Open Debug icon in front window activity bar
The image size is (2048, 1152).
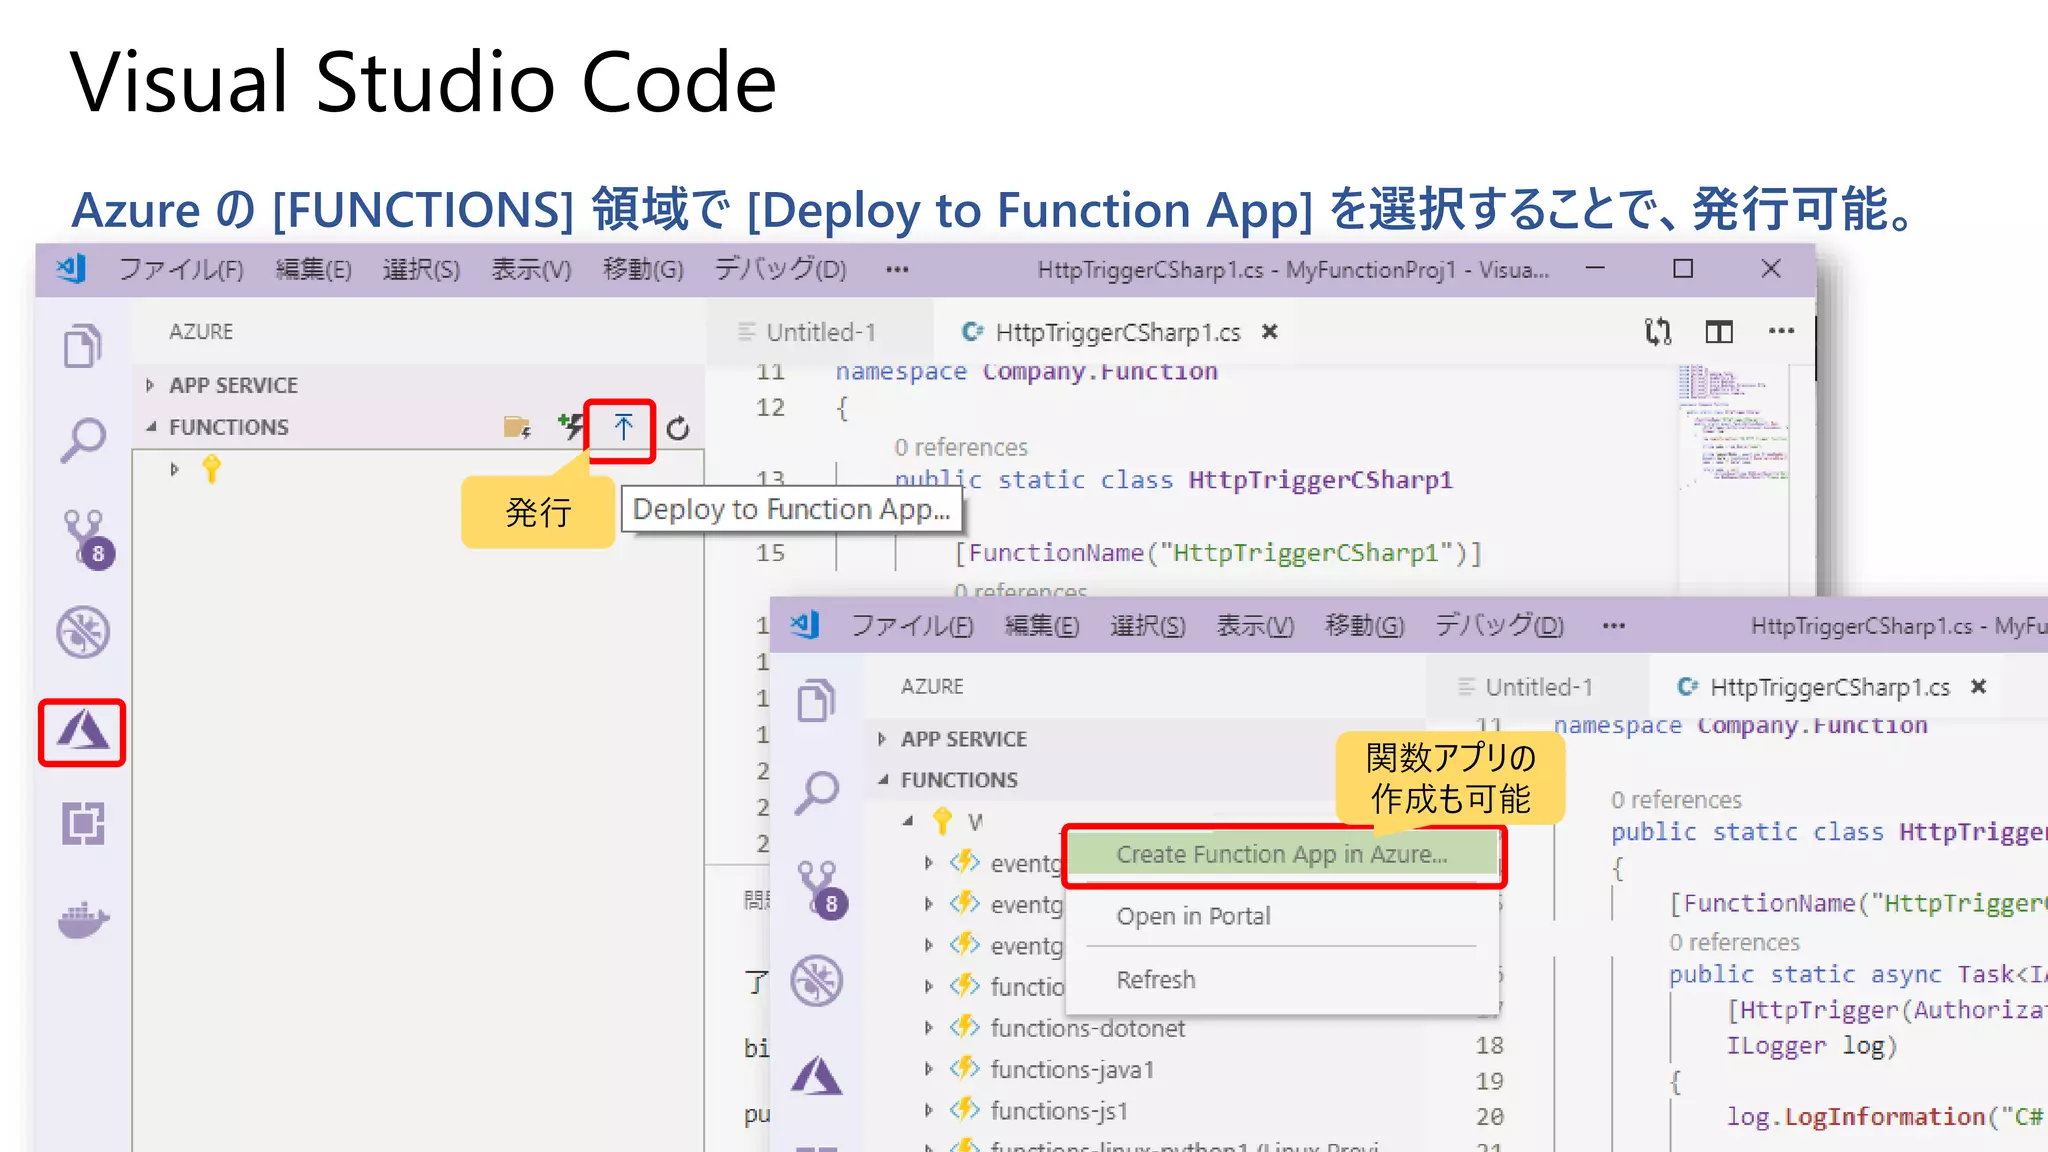coord(817,981)
